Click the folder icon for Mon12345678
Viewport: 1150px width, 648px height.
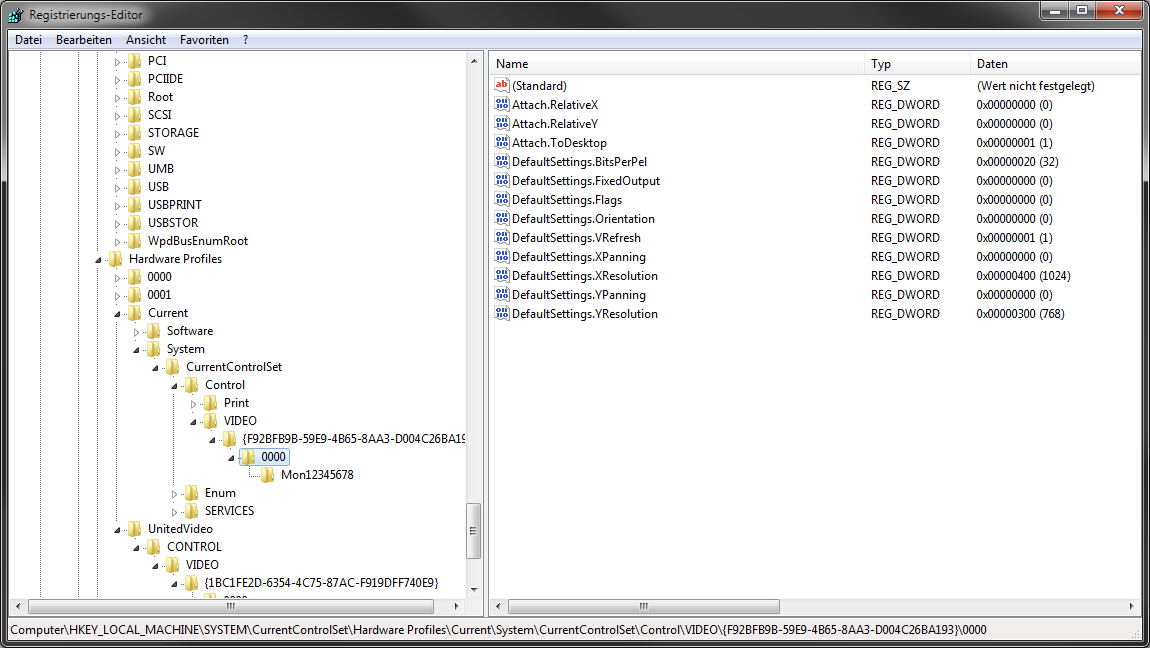point(268,475)
